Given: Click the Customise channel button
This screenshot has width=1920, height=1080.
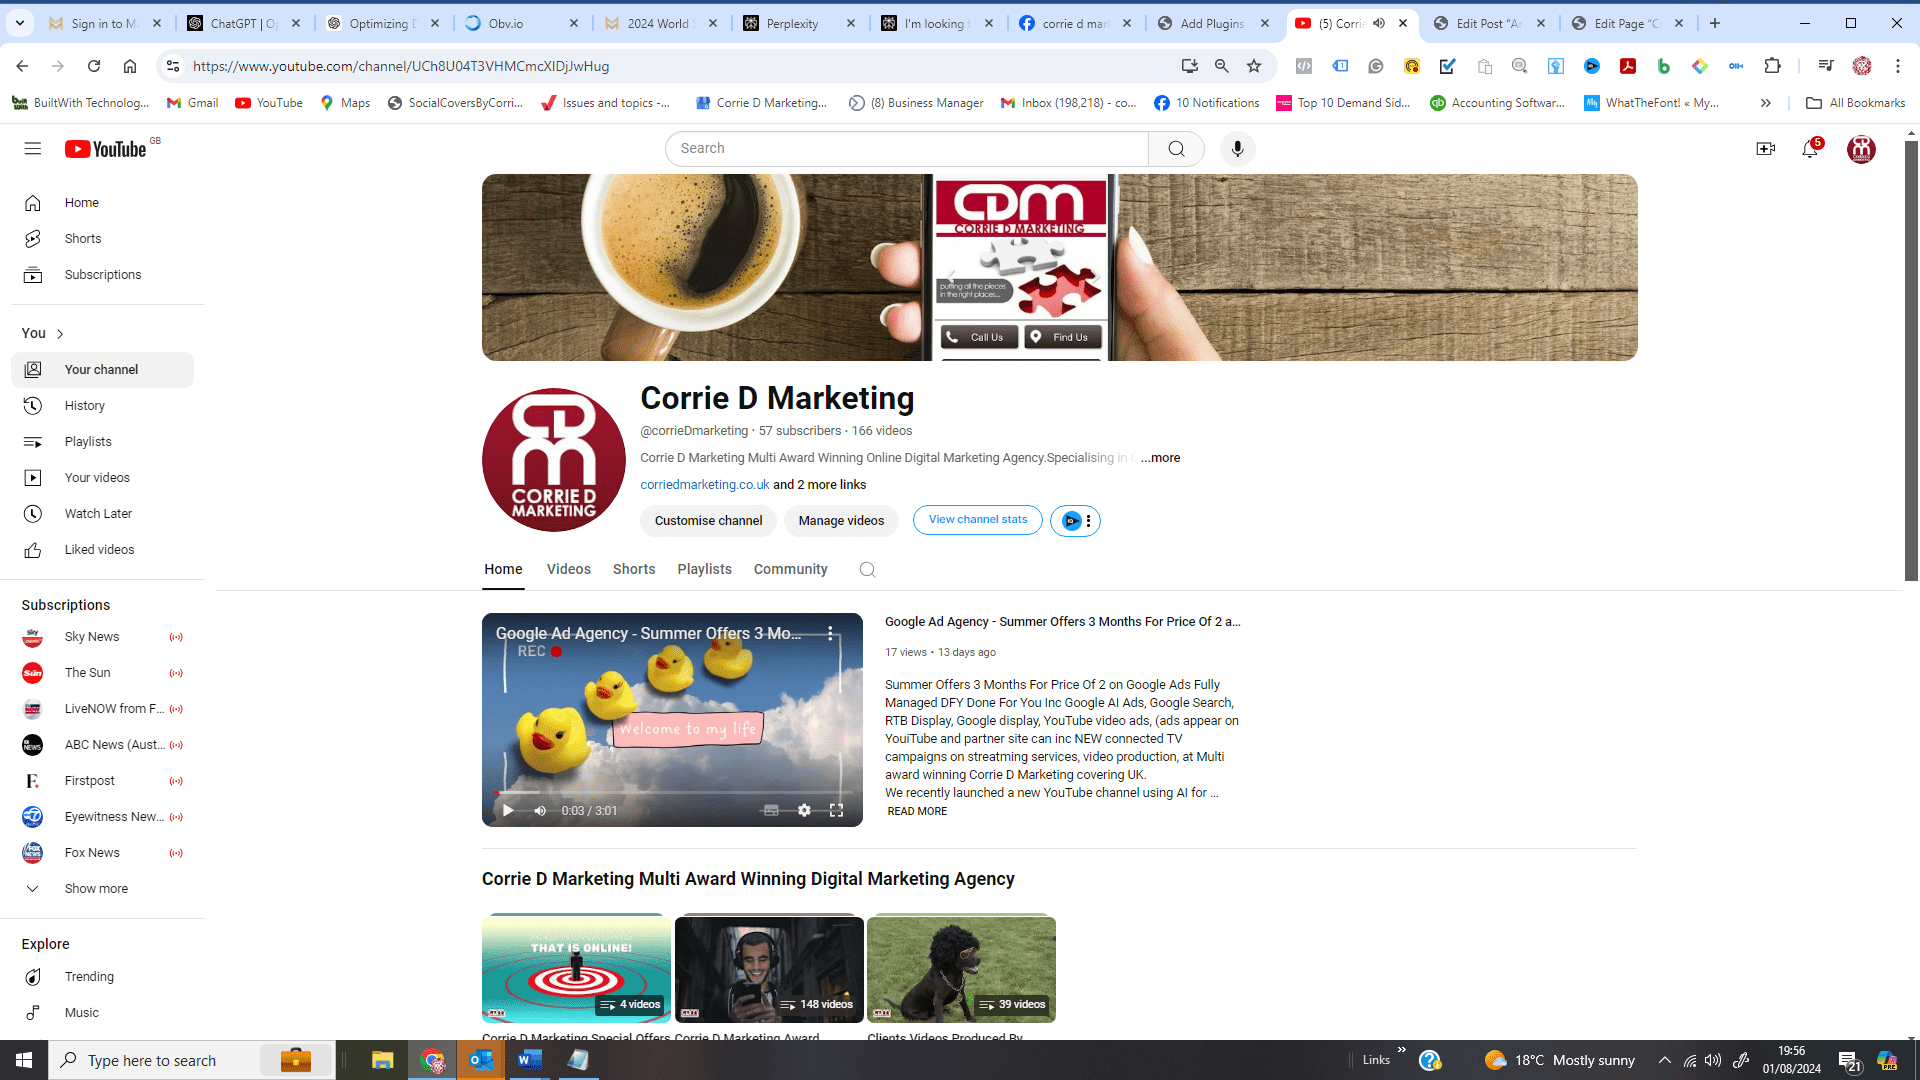Looking at the screenshot, I should (x=708, y=521).
